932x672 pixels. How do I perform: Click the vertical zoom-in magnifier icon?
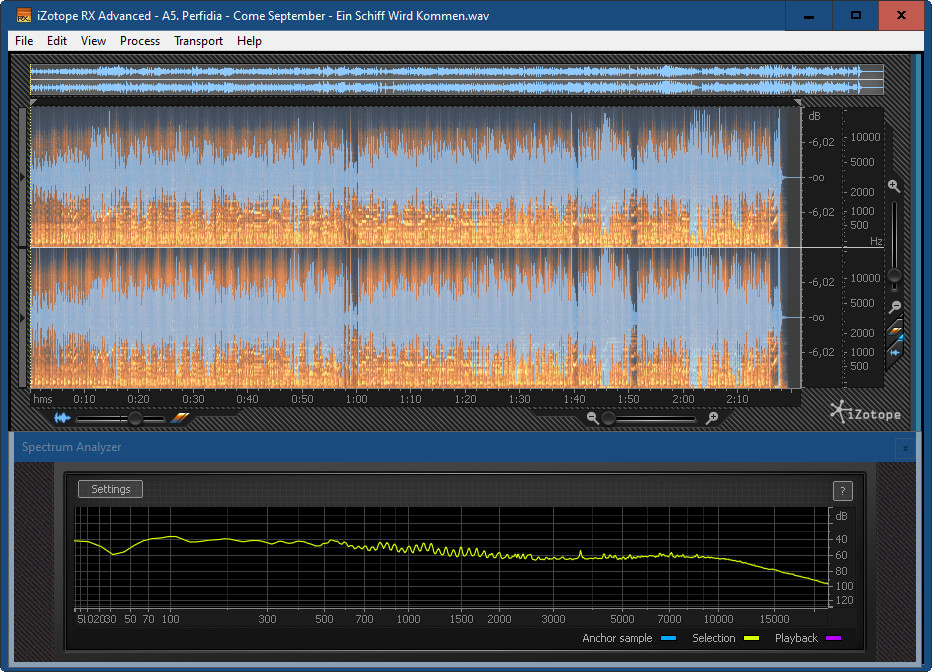[894, 186]
